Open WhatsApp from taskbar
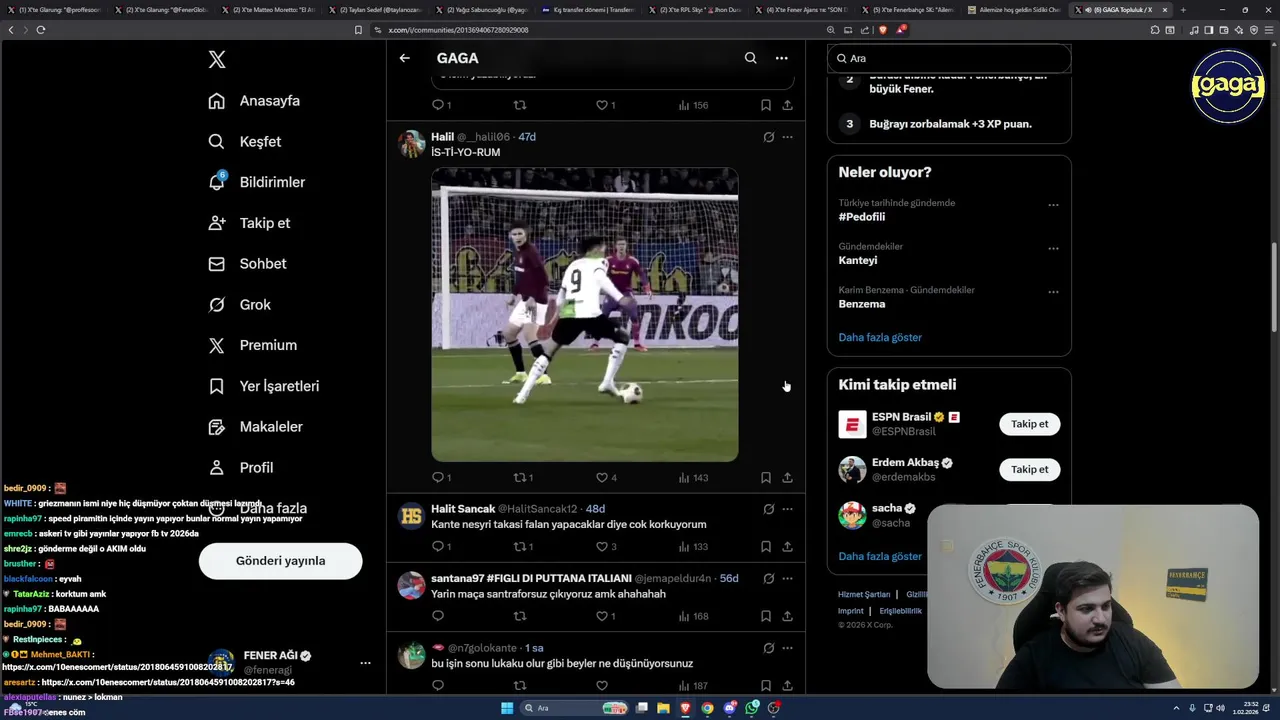Screen dimensions: 1280x720 tap(752, 708)
